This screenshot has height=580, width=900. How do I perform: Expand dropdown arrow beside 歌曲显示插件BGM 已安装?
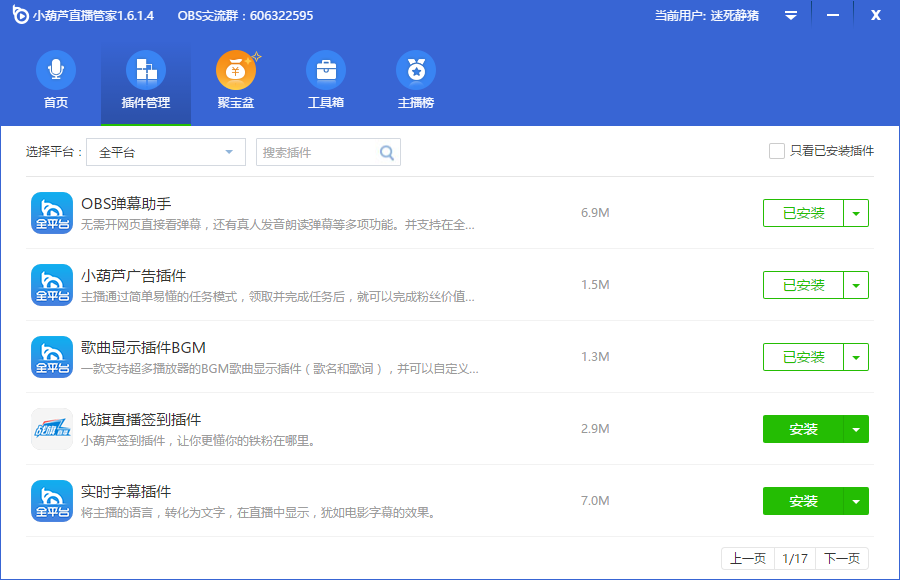click(x=856, y=357)
